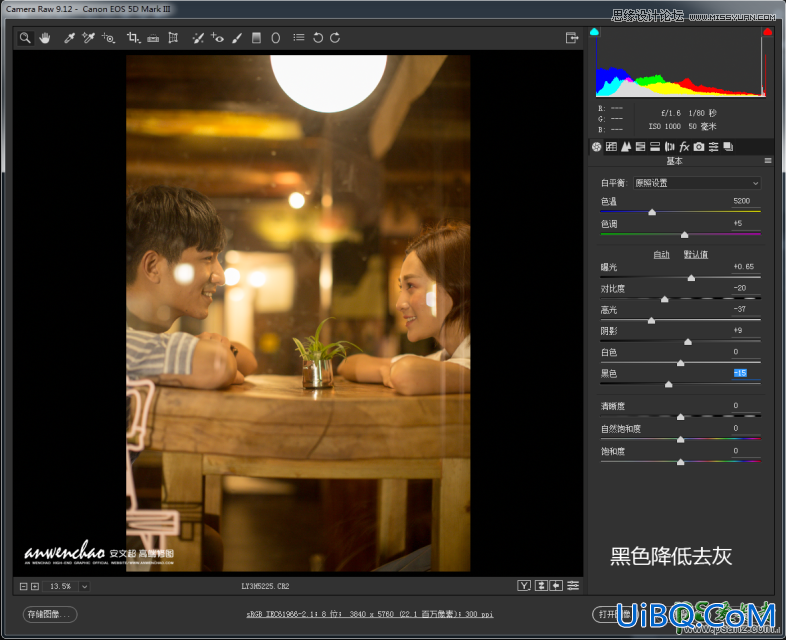Swap before and after settings icon
This screenshot has width=786, height=640.
[x=541, y=586]
